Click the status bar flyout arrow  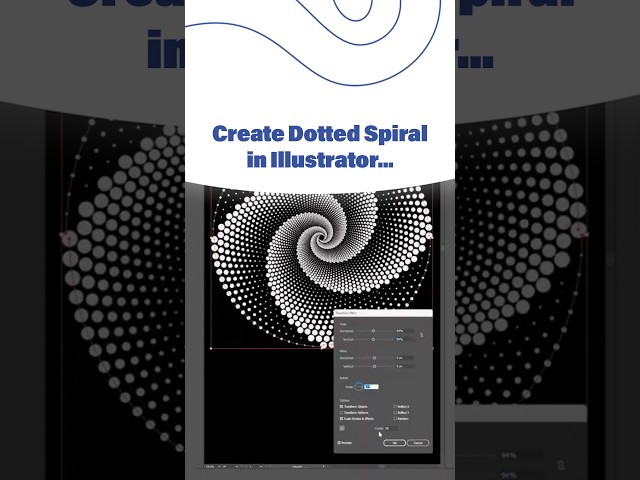(x=324, y=466)
